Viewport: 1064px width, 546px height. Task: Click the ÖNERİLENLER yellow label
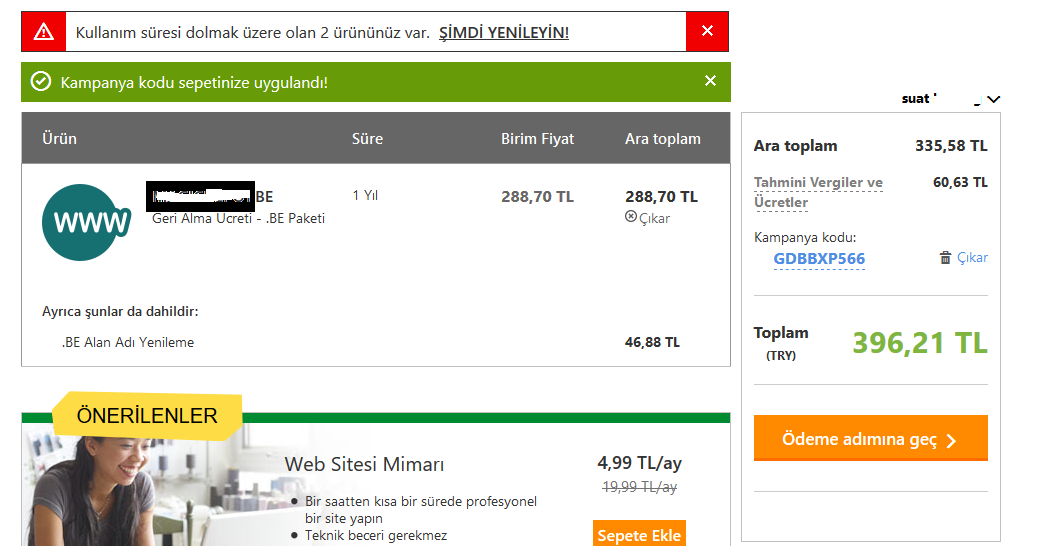point(147,415)
